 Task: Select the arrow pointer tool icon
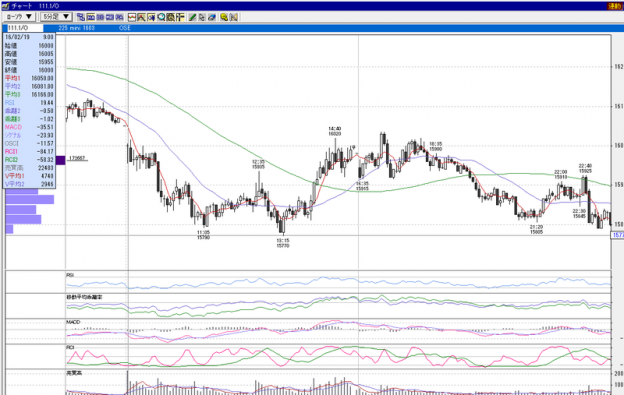(x=202, y=17)
